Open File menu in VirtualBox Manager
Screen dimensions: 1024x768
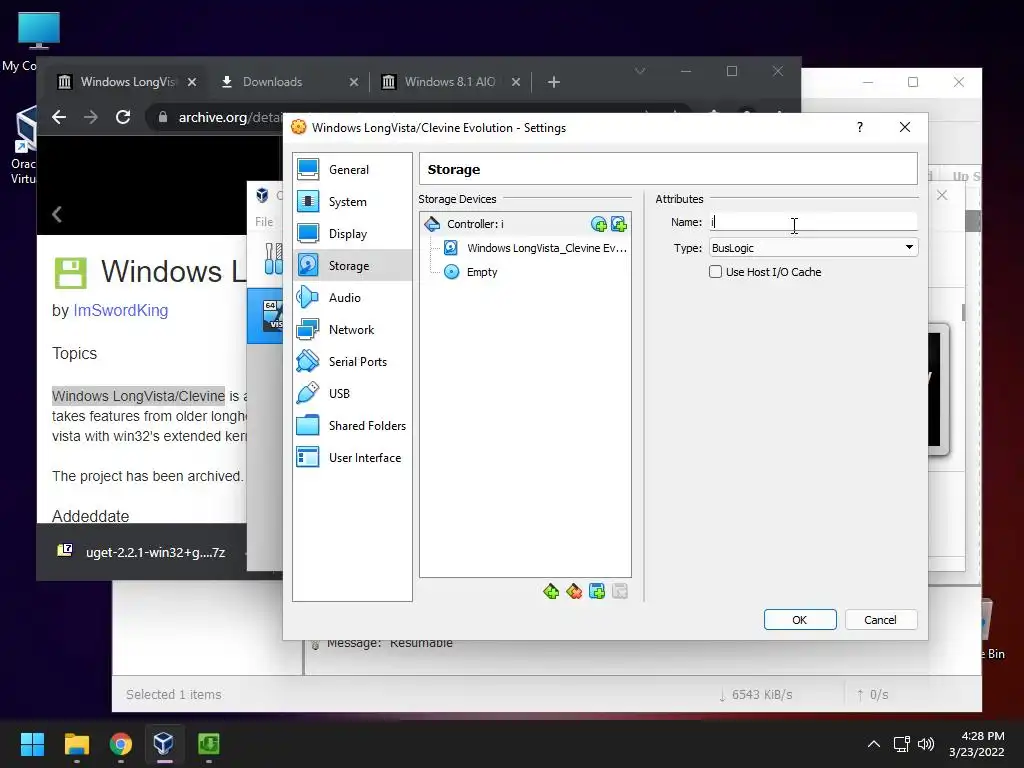click(x=264, y=222)
